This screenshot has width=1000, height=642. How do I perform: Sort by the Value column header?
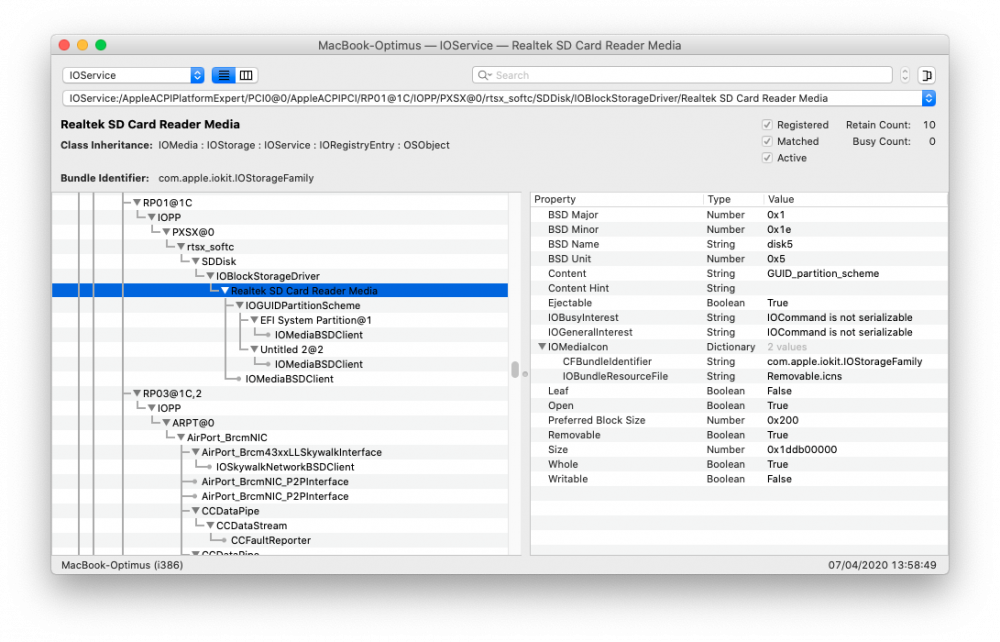click(x=855, y=199)
